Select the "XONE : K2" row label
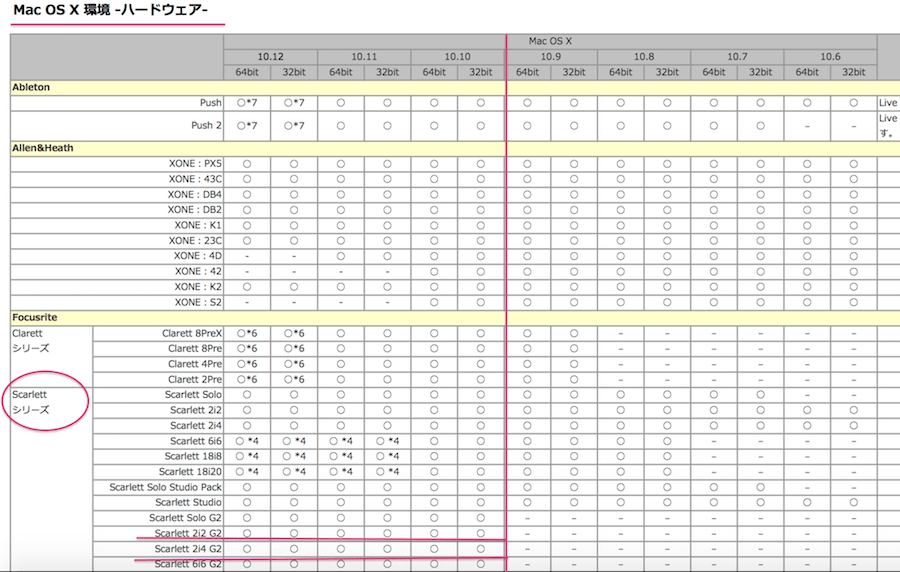 [198, 287]
